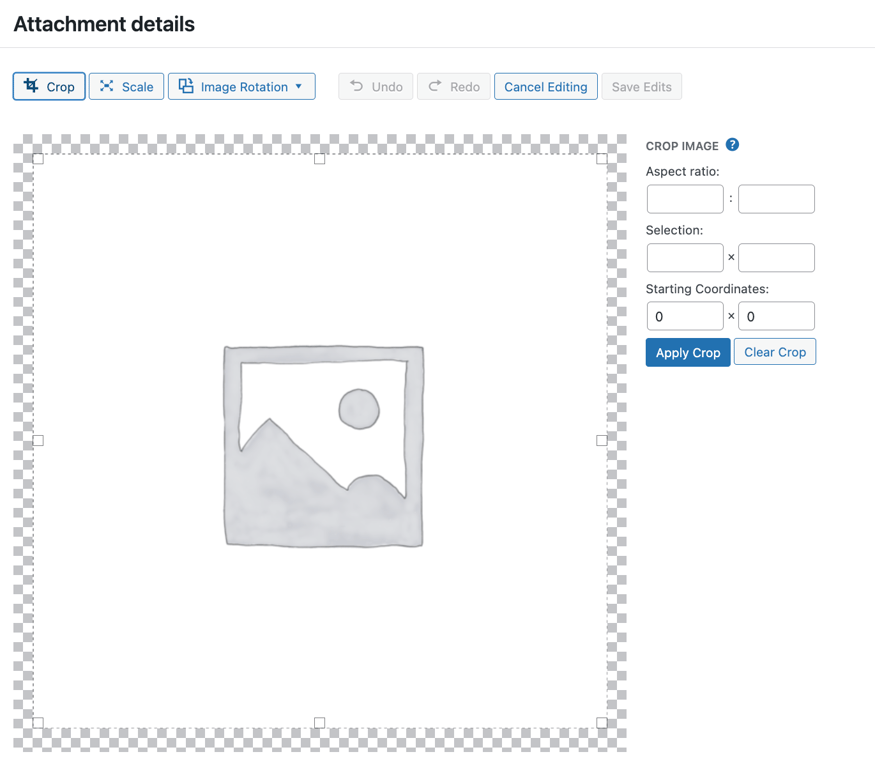This screenshot has width=875, height=768.
Task: Click the top-left crop handle
Action: click(x=38, y=158)
